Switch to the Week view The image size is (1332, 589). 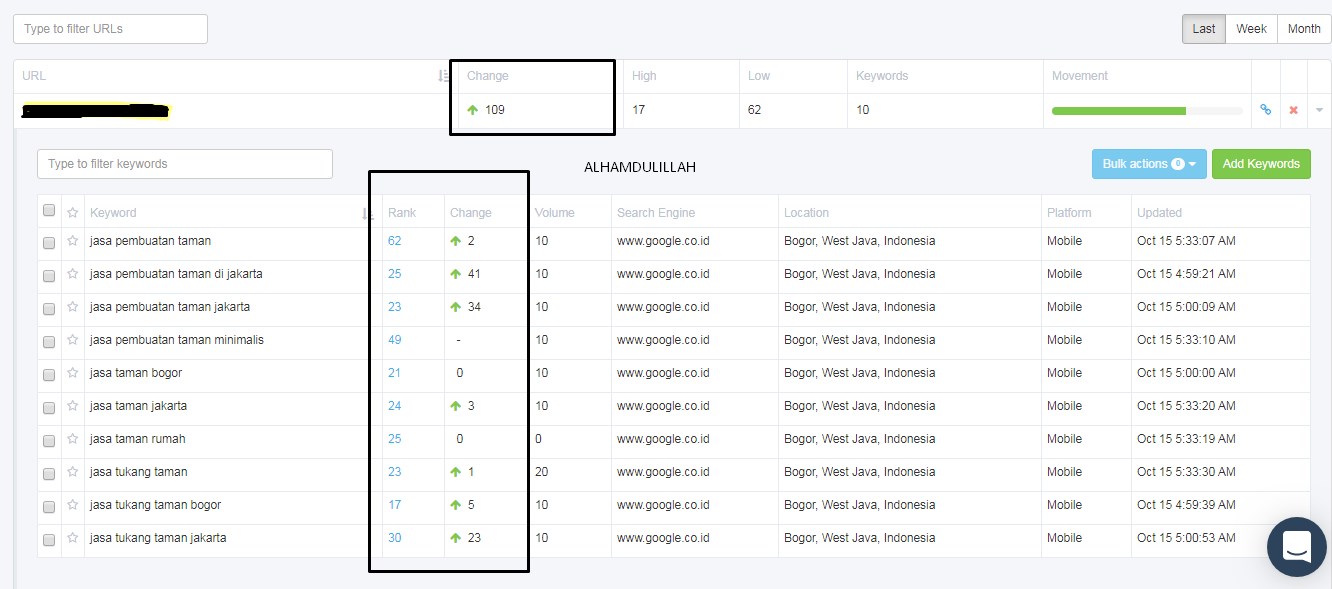pyautogui.click(x=1251, y=29)
